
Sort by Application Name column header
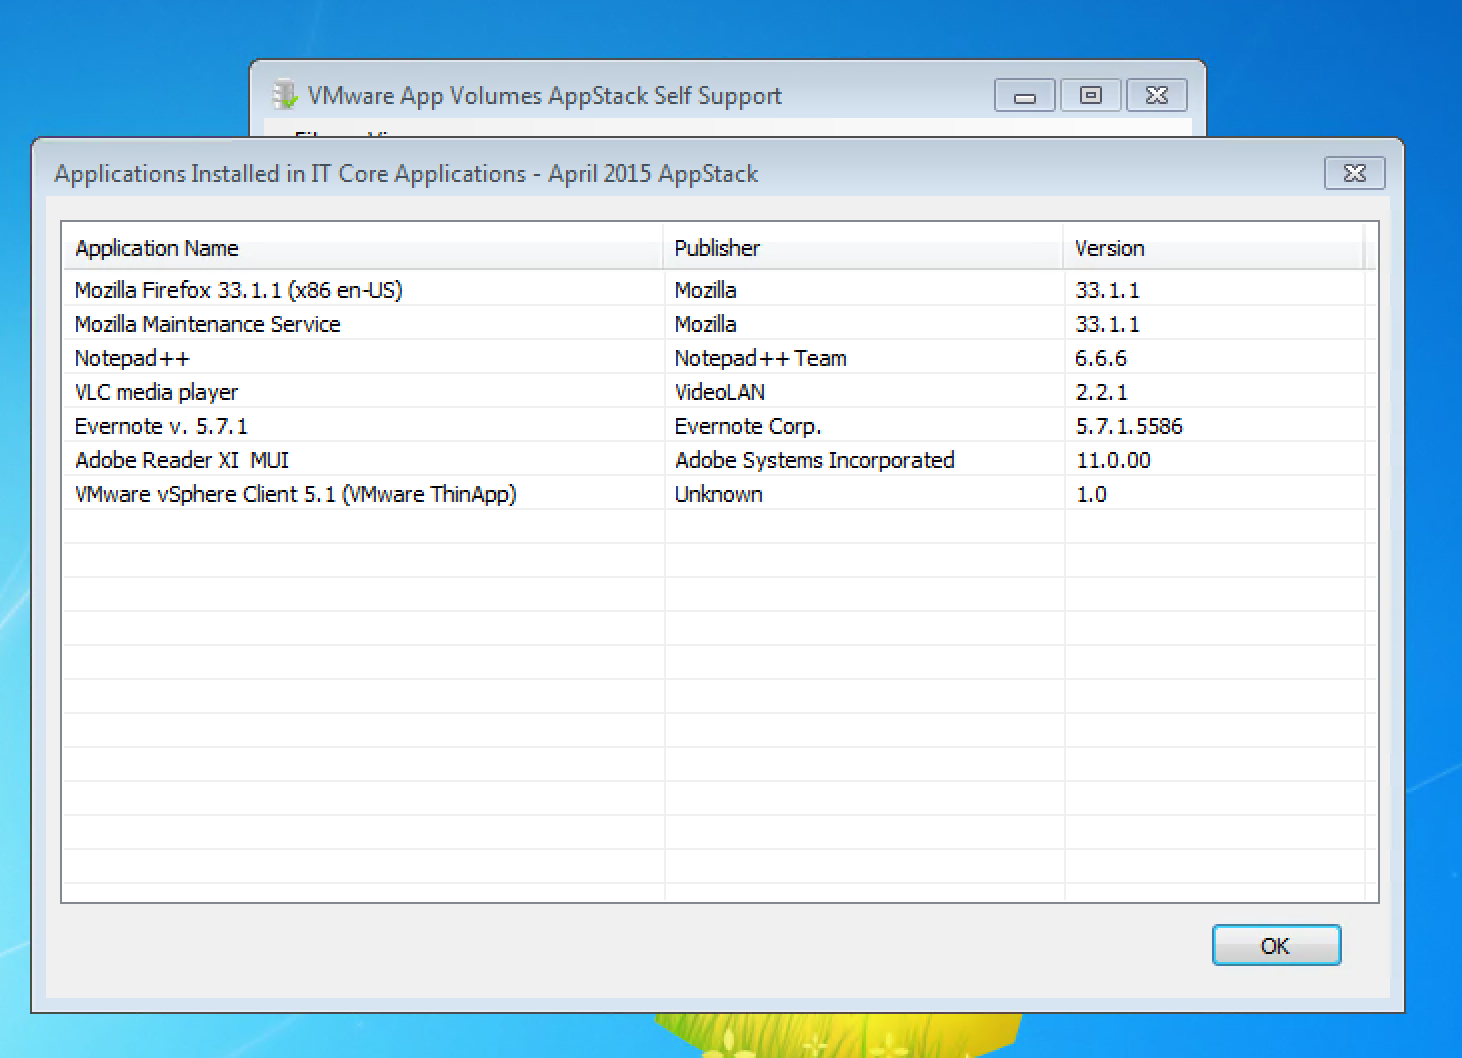157,248
